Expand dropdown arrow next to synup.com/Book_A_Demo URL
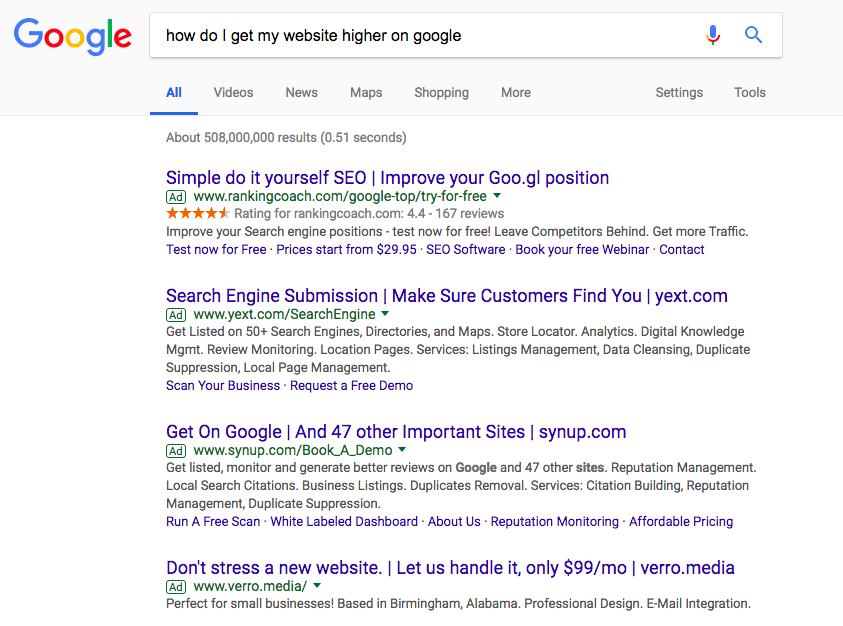Viewport: 843px width, 626px height. 402,450
